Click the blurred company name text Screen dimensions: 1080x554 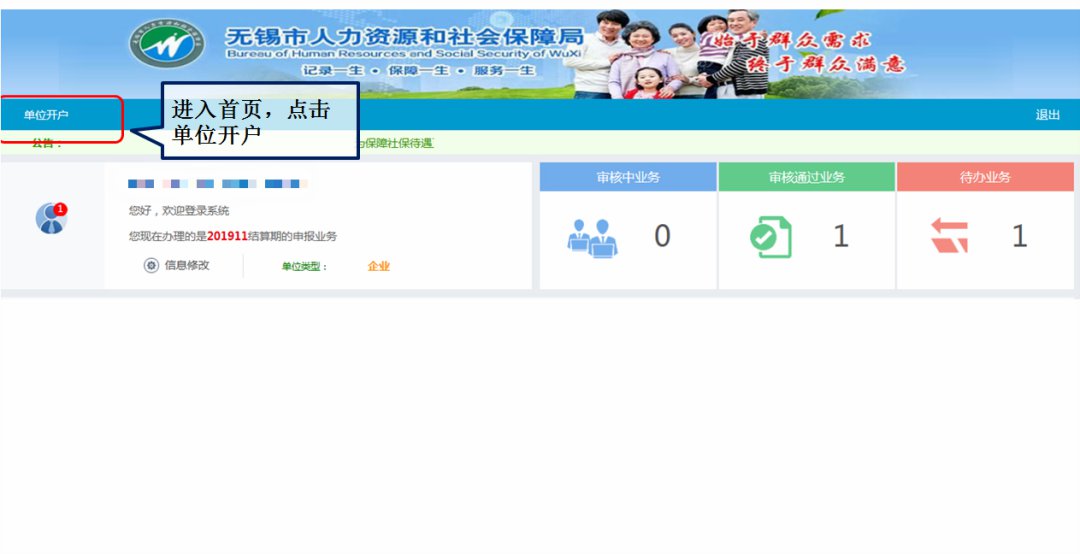click(x=218, y=184)
